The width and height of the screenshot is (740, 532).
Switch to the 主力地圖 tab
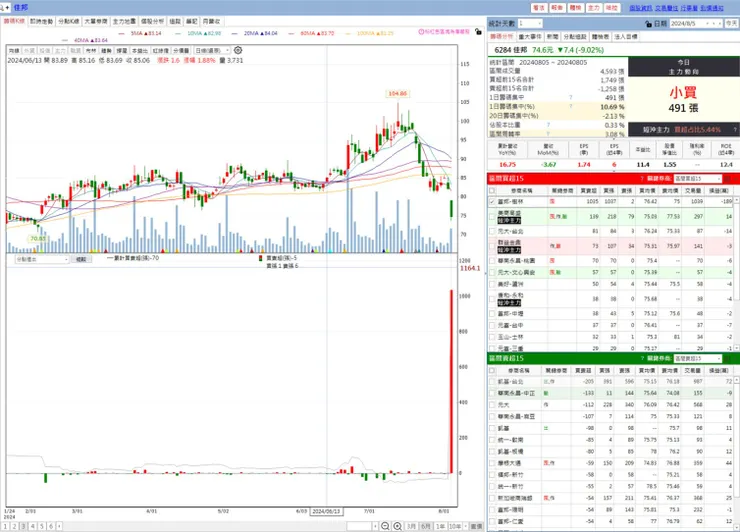pyautogui.click(x=124, y=22)
